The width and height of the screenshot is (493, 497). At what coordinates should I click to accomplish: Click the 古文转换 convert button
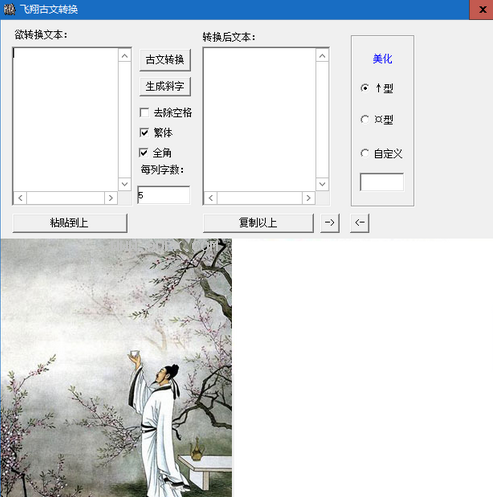[165, 60]
